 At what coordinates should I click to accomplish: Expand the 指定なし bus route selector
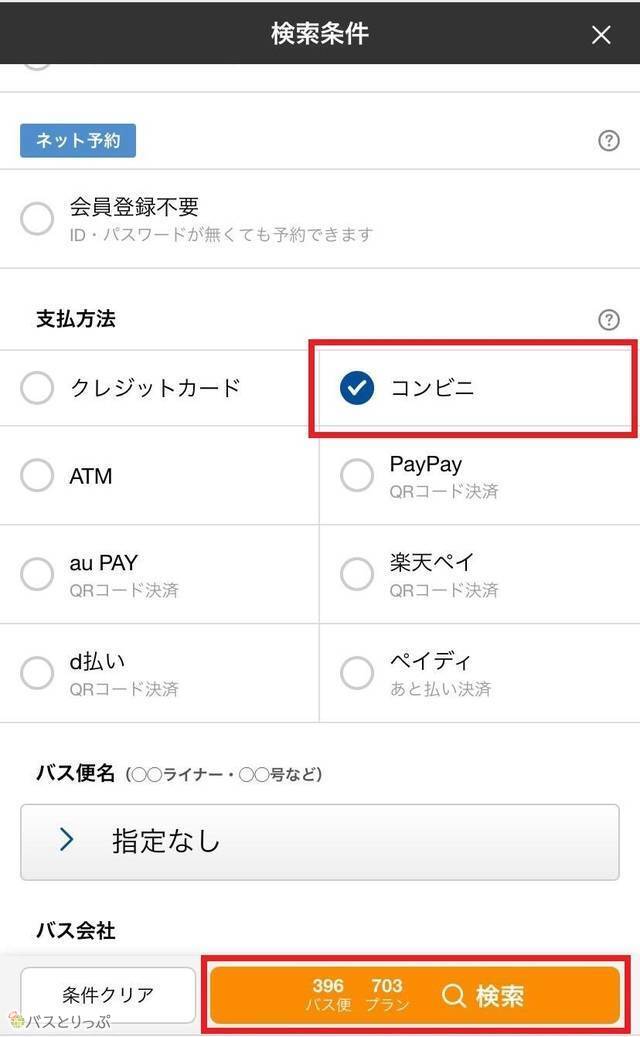pos(320,841)
